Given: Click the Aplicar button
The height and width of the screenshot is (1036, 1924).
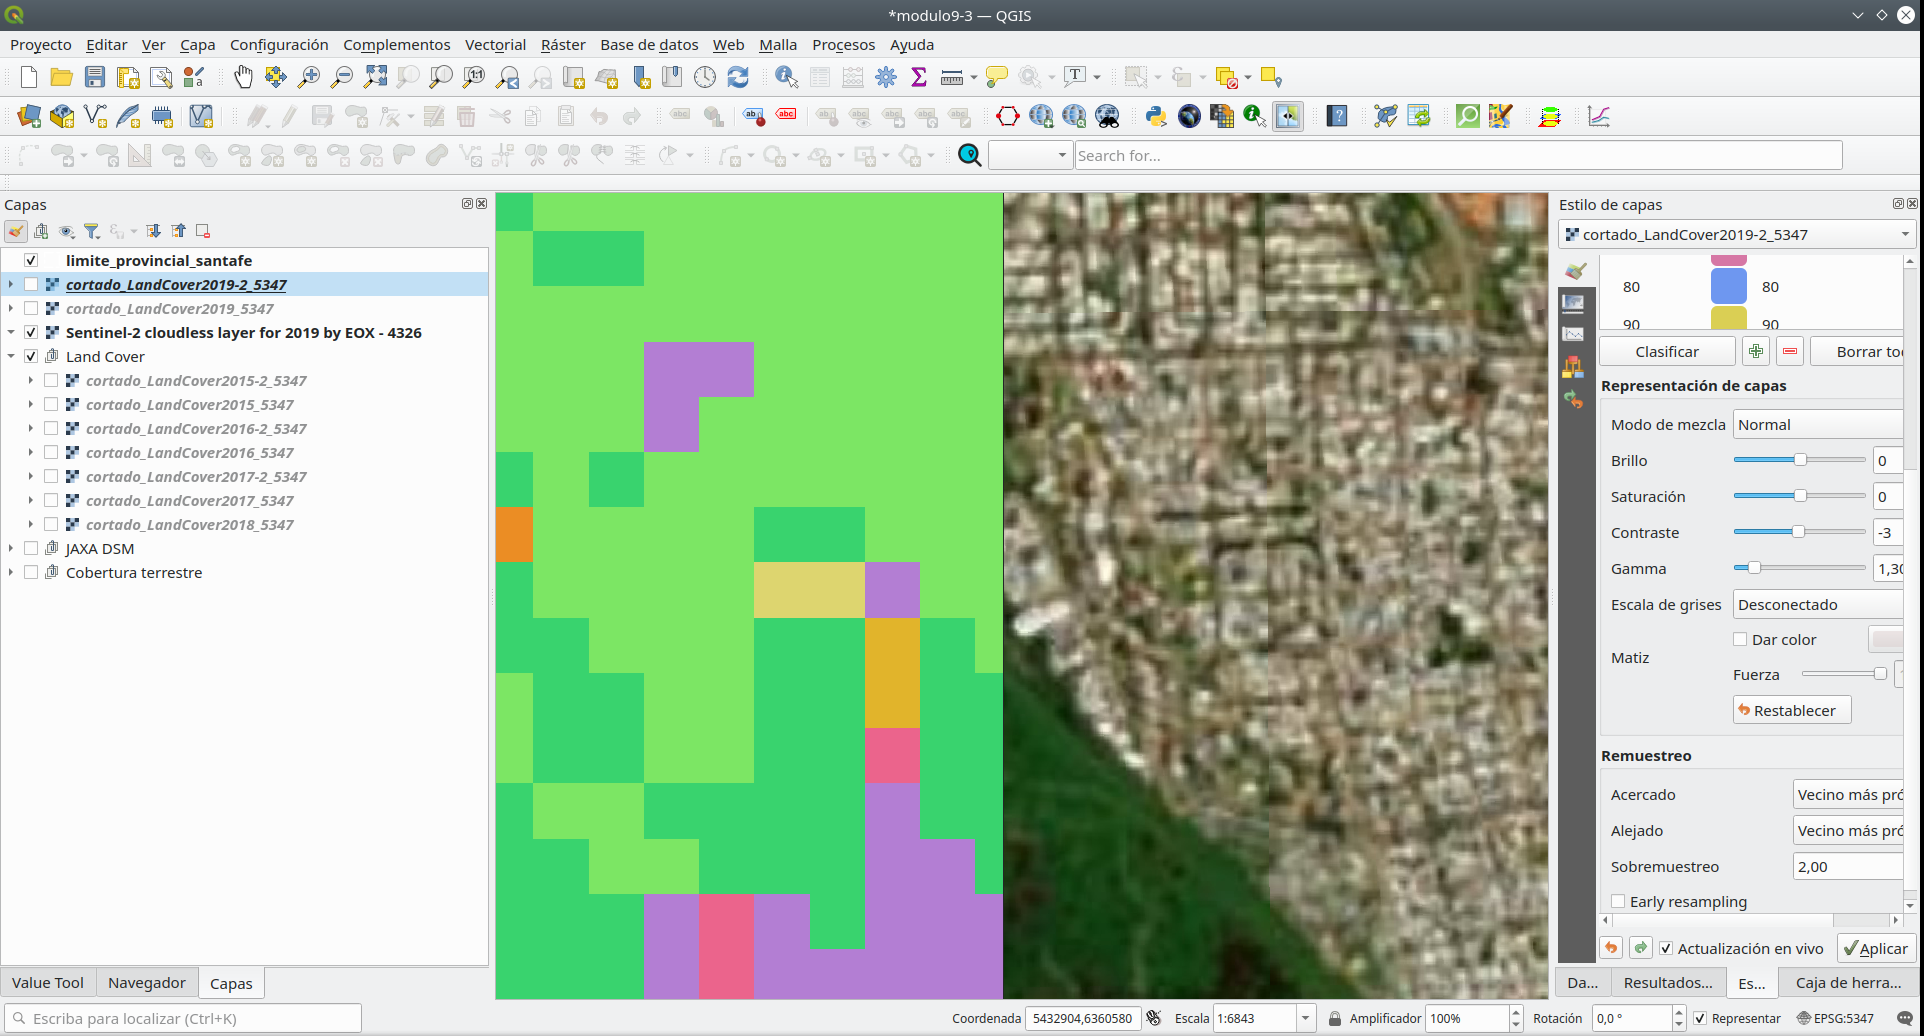Looking at the screenshot, I should point(1875,948).
